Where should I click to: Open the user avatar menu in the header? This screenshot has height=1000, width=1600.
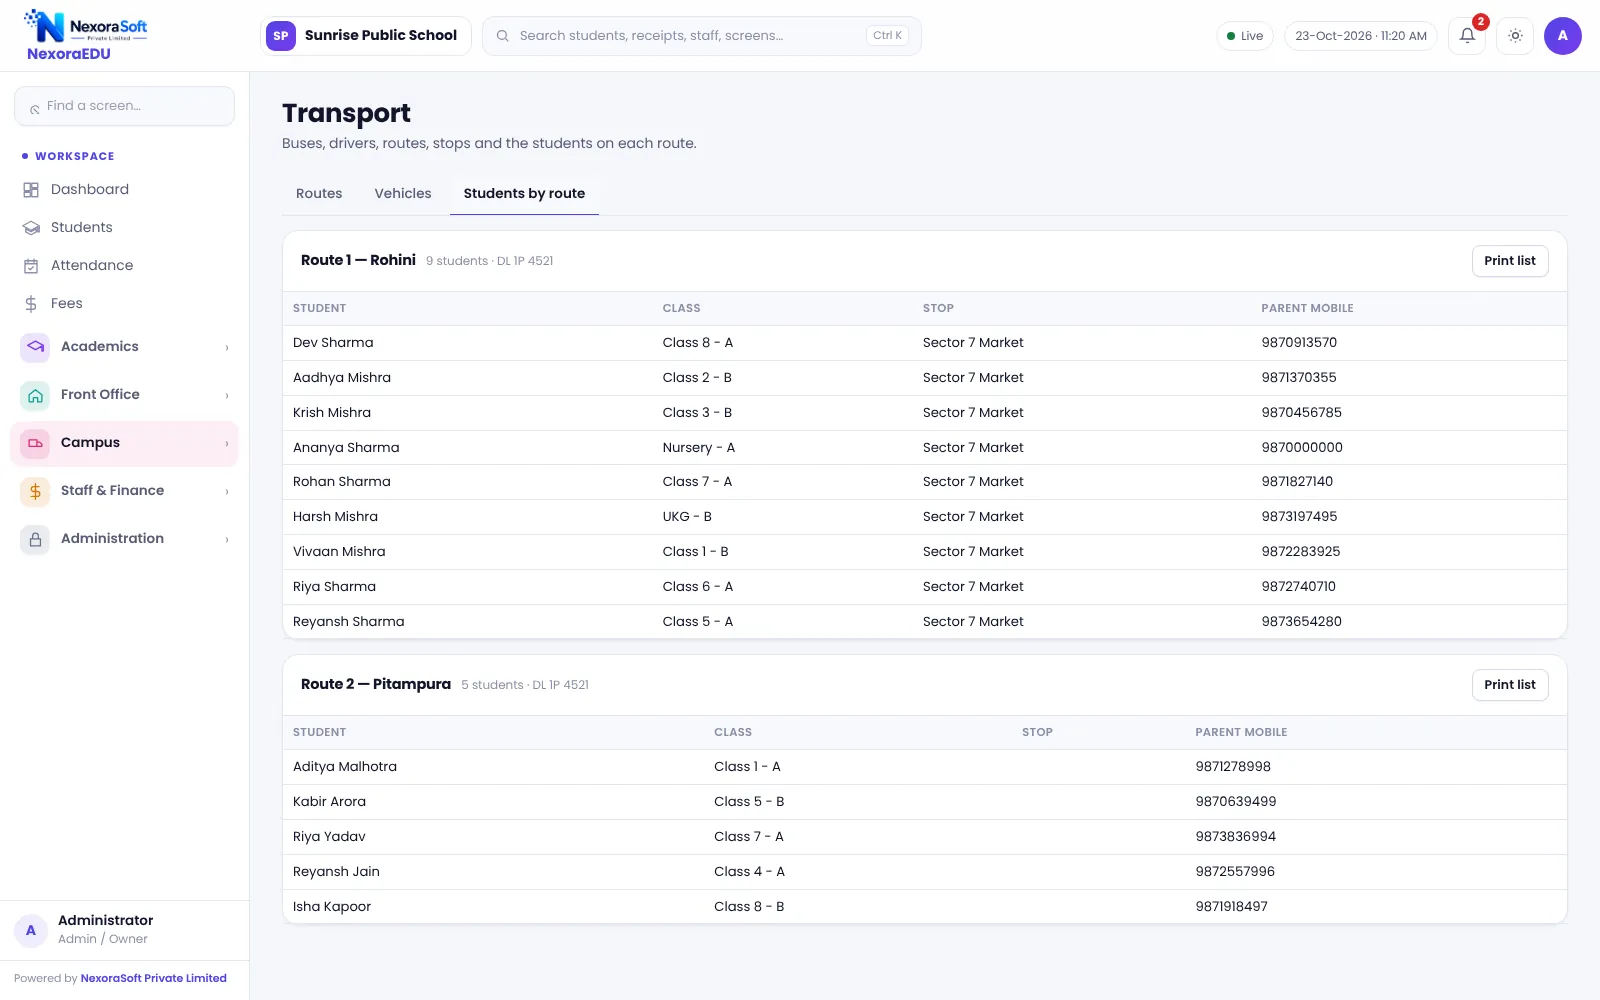click(x=1562, y=36)
